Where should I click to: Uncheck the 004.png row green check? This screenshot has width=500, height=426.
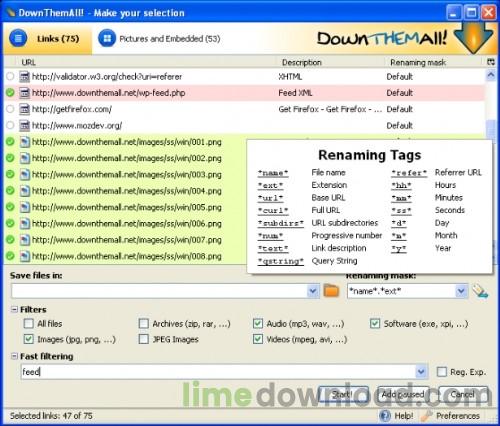click(10, 191)
